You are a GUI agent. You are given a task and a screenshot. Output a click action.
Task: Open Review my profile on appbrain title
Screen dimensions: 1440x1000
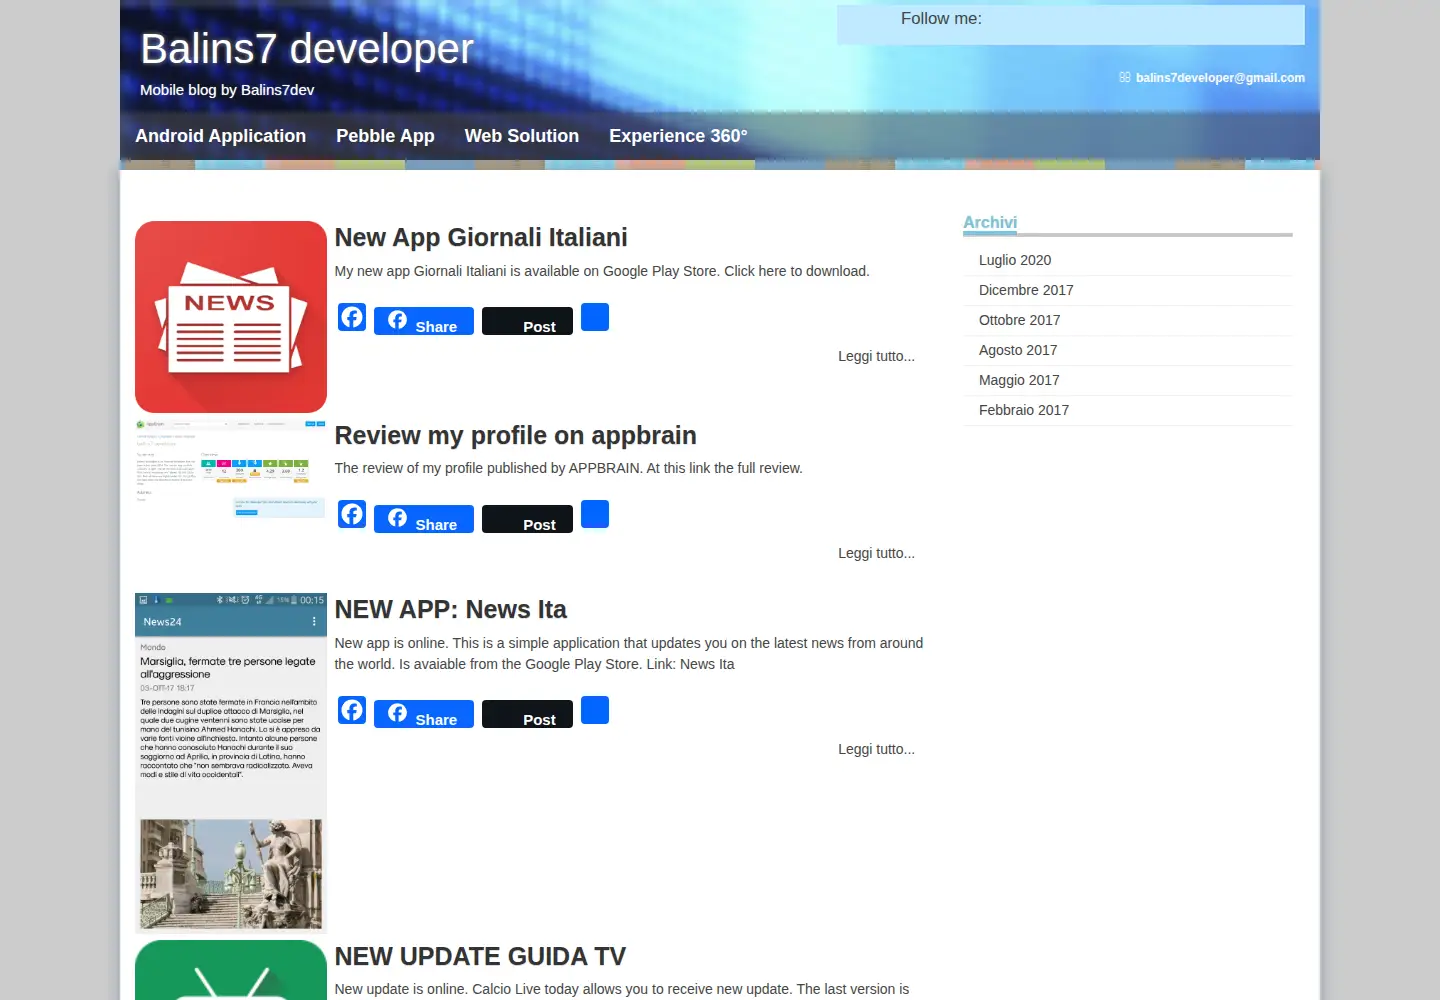[x=515, y=436]
